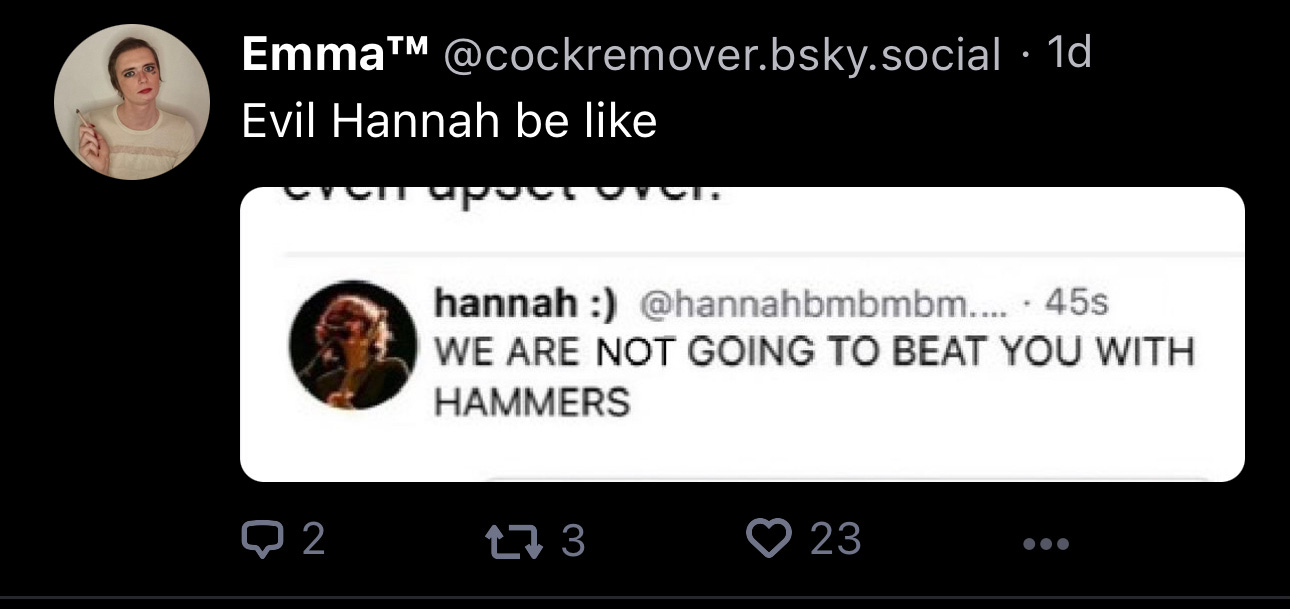Open hannah's avatar in embedded screenshot
1290x609 pixels.
[x=353, y=345]
